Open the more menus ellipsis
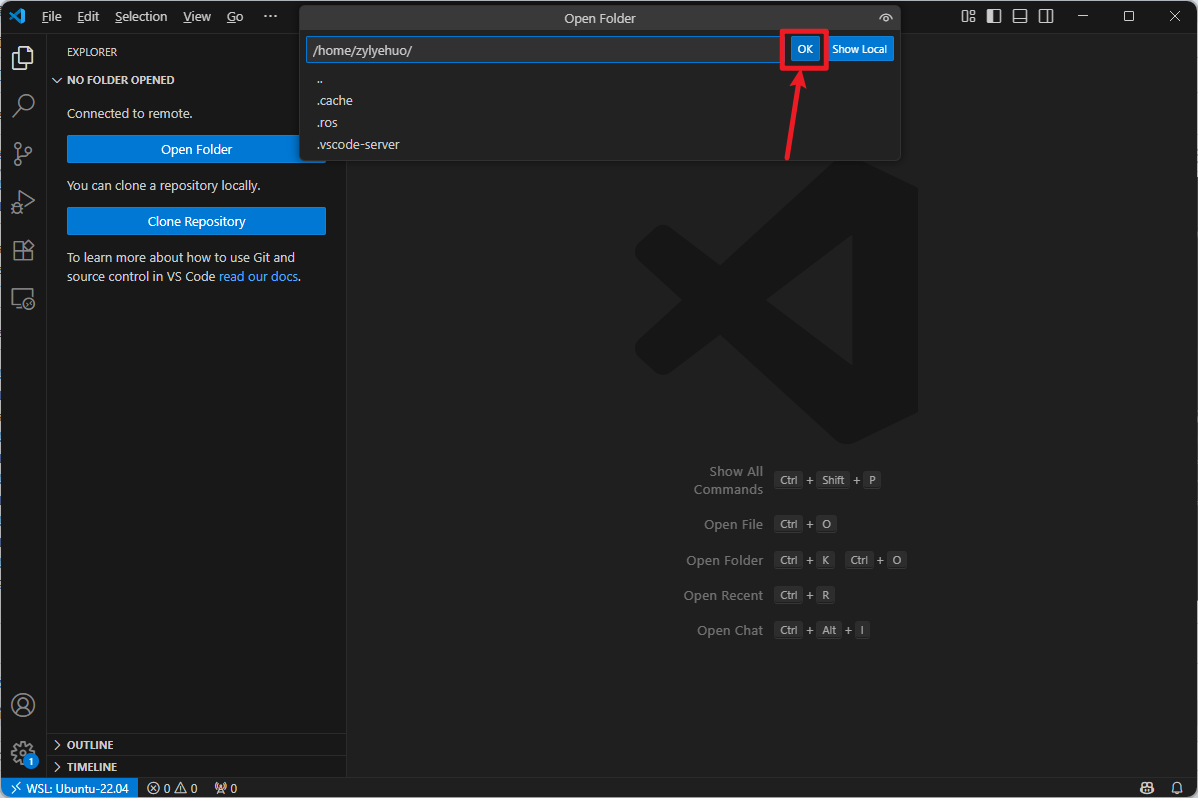Screen dimensions: 1198x798 click(x=270, y=16)
